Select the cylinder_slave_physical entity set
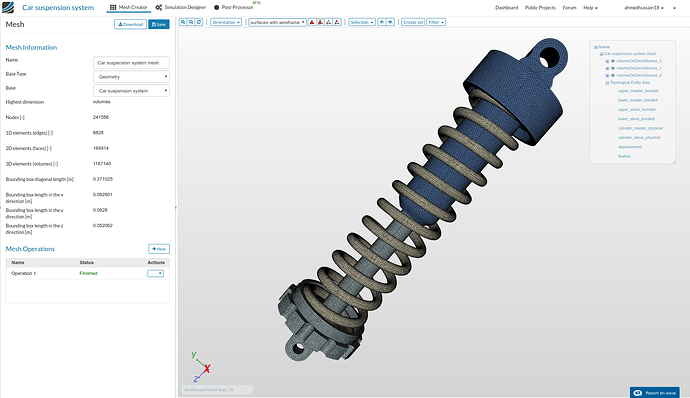Viewport: 690px width, 398px height. pyautogui.click(x=639, y=137)
